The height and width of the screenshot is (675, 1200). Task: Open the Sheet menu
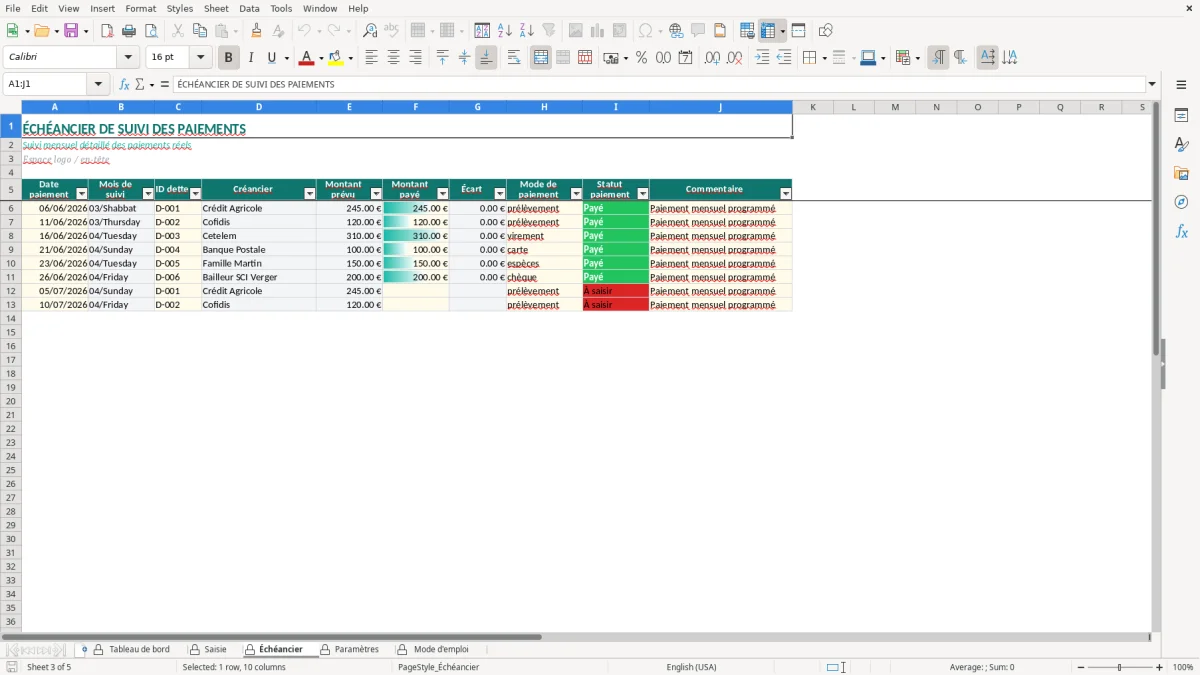click(216, 8)
